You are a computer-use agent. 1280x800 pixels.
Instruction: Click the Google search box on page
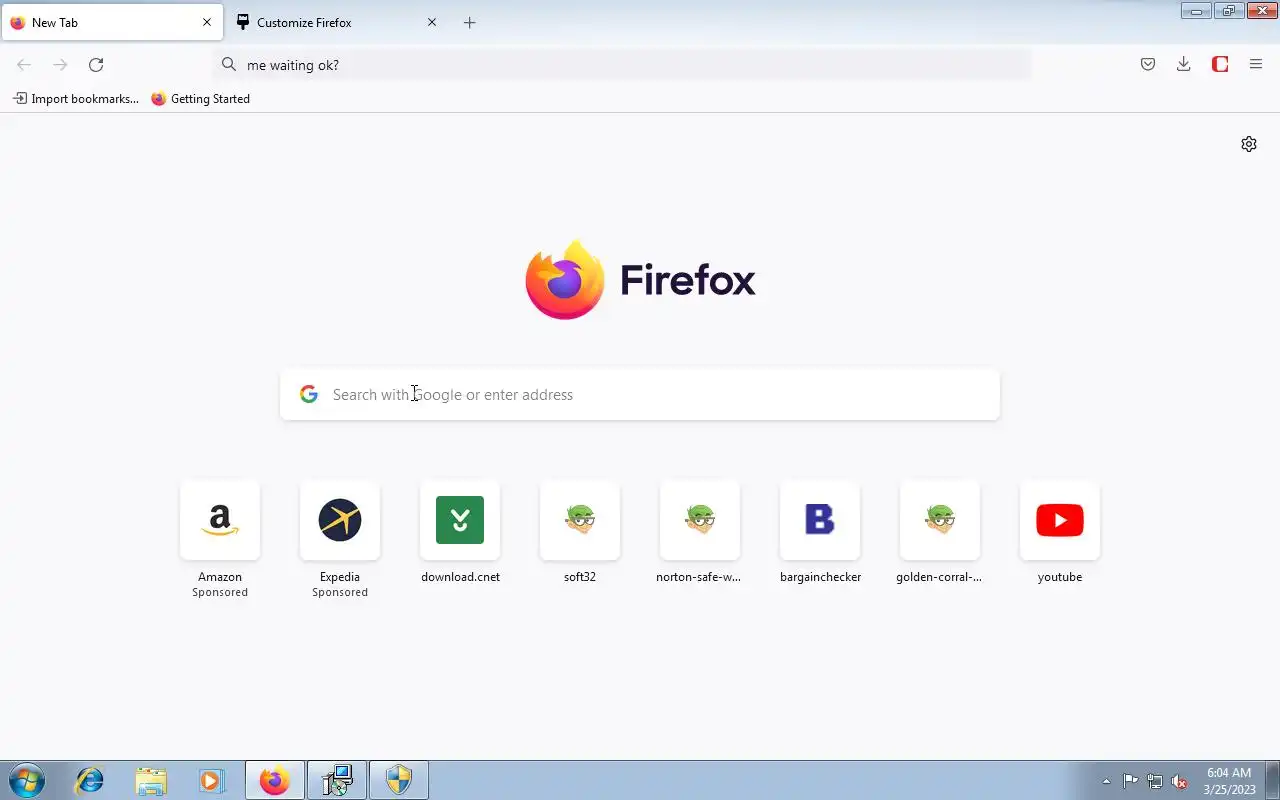point(640,395)
